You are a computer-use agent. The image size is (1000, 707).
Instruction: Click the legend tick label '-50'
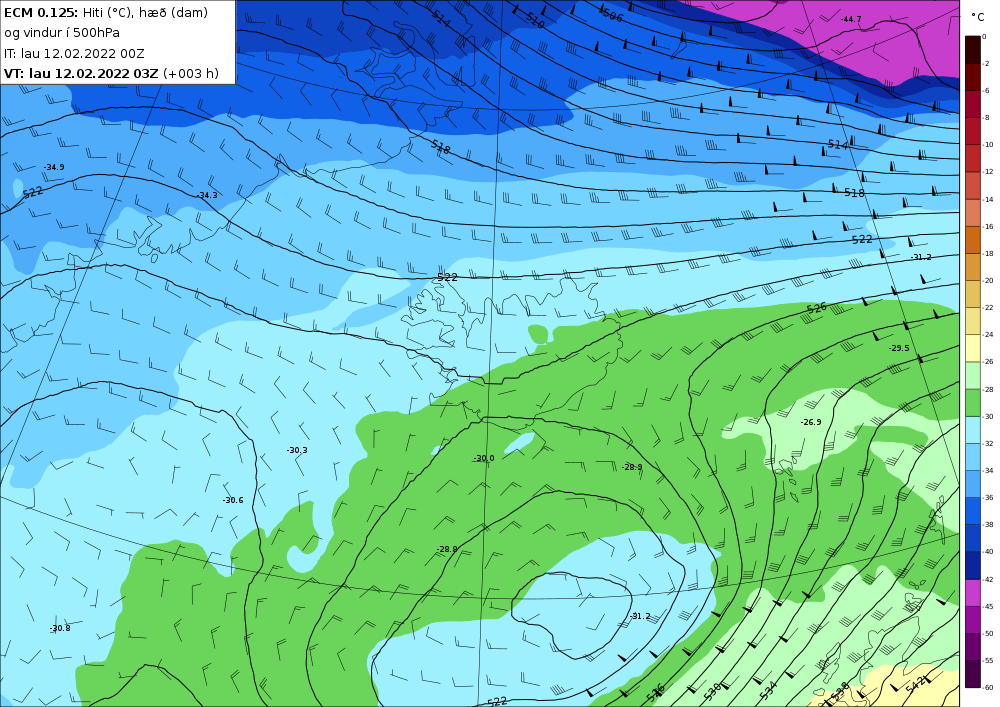pyautogui.click(x=988, y=633)
